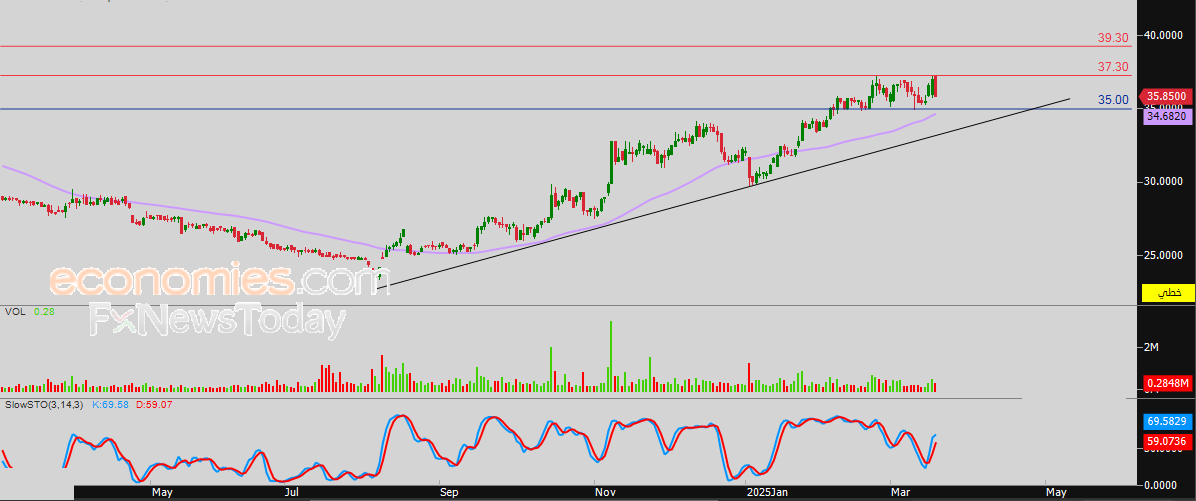Click the 25.0000 price scale label
This screenshot has height=501, width=1196.
[1165, 255]
